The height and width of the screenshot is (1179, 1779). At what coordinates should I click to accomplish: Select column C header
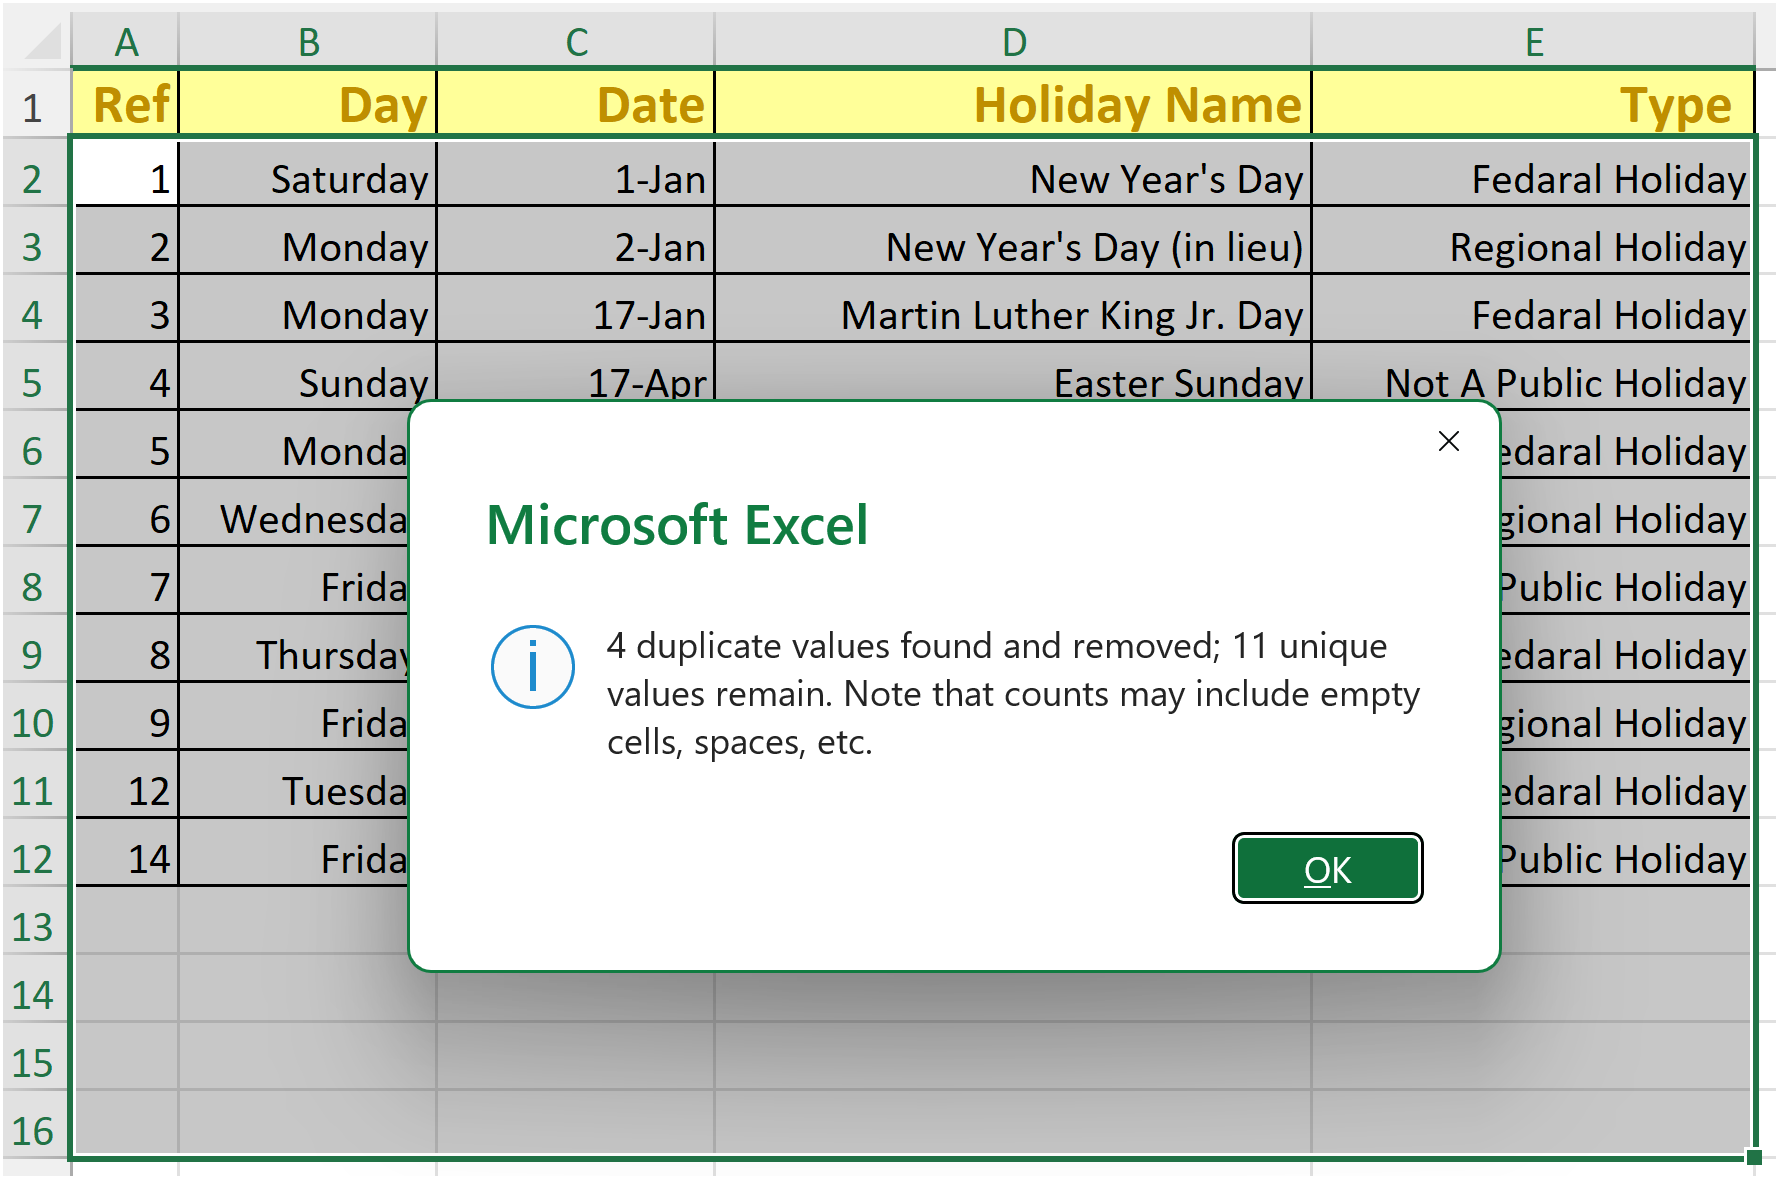(576, 42)
